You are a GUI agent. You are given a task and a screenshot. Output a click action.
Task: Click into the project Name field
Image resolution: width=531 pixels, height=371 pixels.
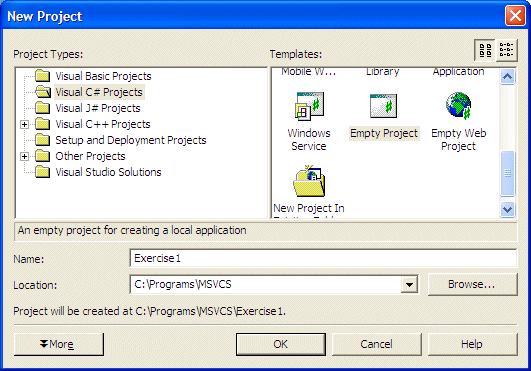coord(323,259)
